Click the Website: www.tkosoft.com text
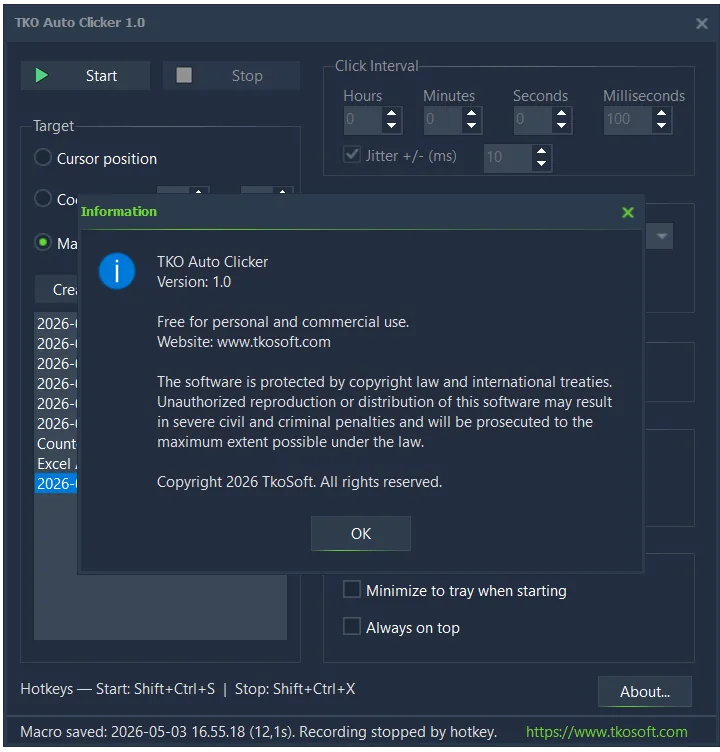The image size is (720, 752). (x=244, y=342)
